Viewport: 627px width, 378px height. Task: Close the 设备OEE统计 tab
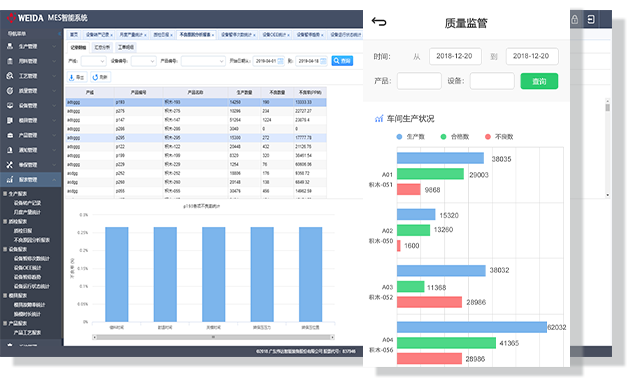(288, 35)
